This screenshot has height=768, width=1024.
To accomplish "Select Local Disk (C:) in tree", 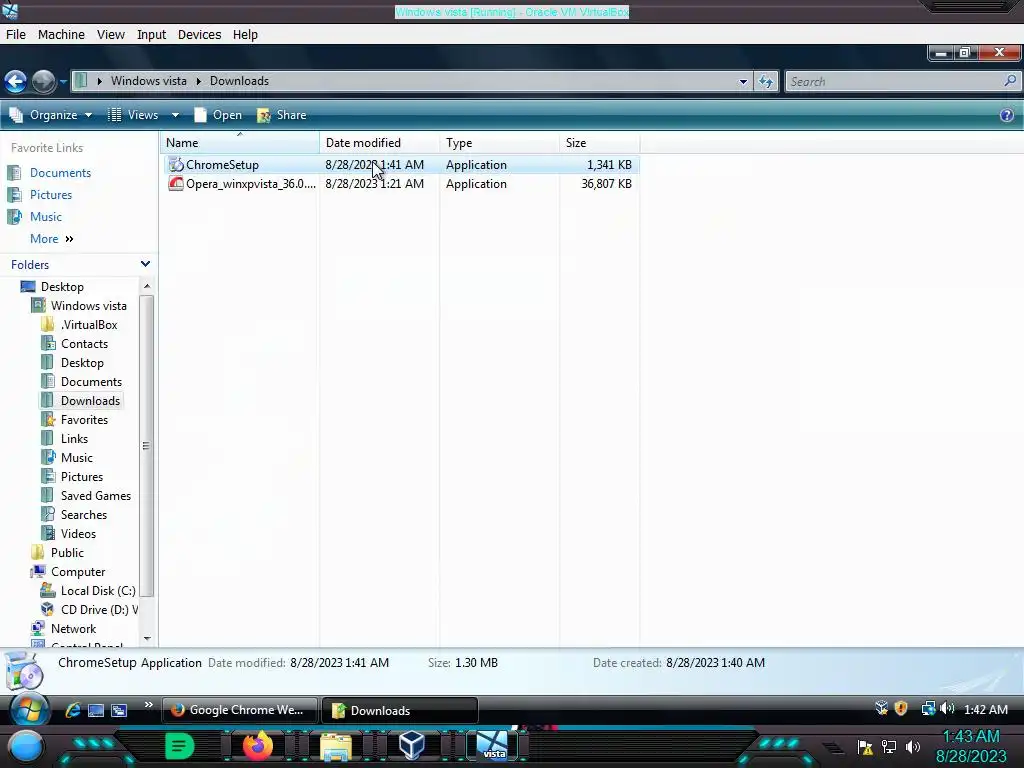I will (98, 590).
